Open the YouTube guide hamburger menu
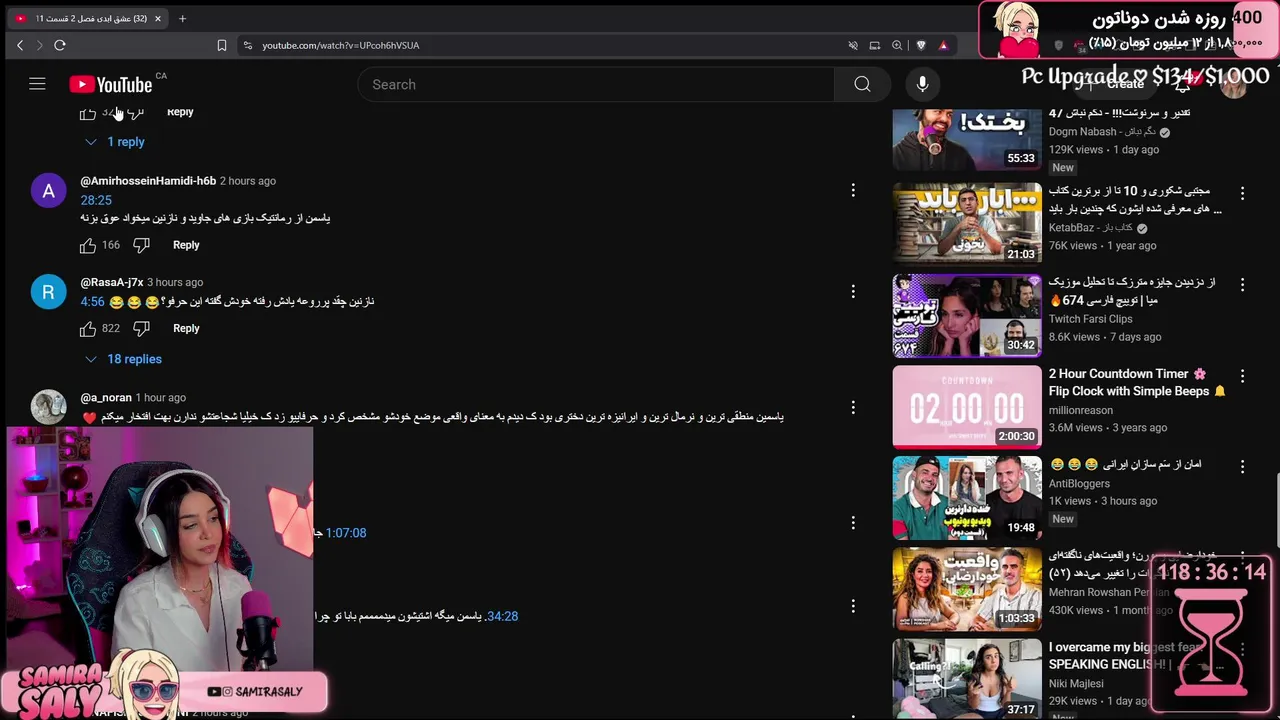This screenshot has height=720, width=1280. (37, 84)
